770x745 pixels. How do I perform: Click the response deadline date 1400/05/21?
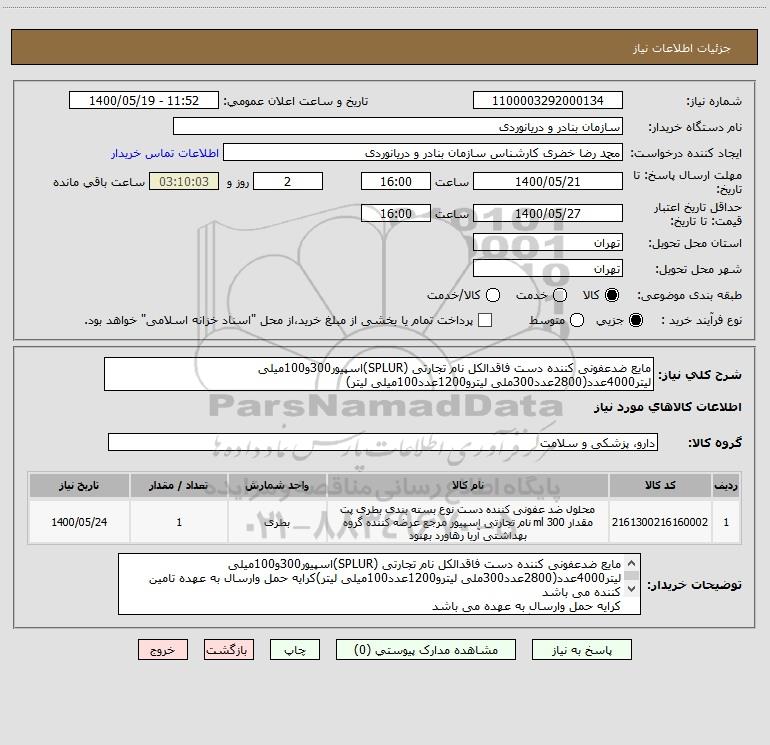pyautogui.click(x=548, y=181)
